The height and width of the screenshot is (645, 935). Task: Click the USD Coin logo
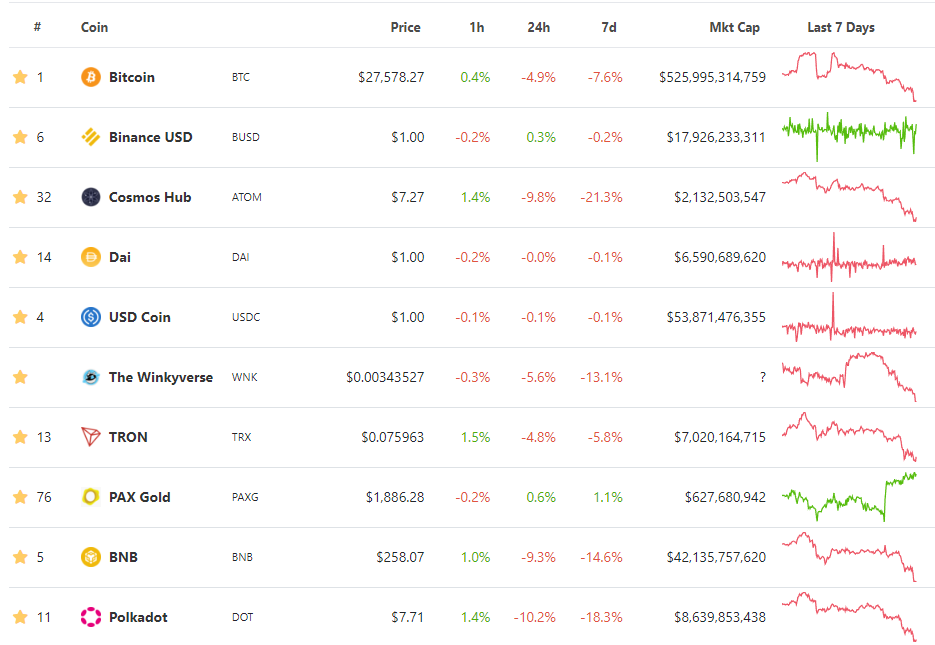click(91, 317)
